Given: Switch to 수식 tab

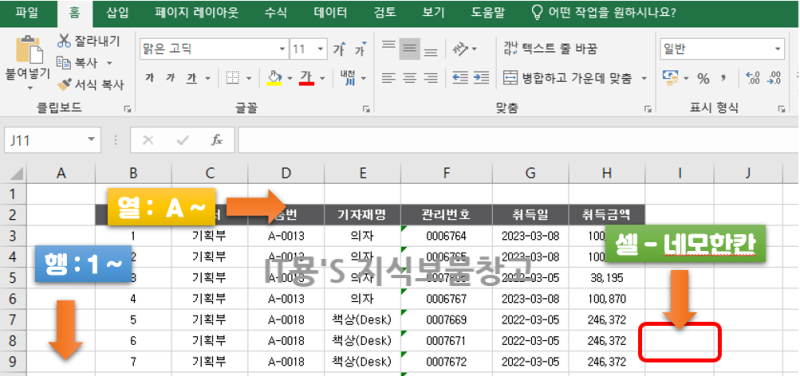Looking at the screenshot, I should tap(276, 13).
